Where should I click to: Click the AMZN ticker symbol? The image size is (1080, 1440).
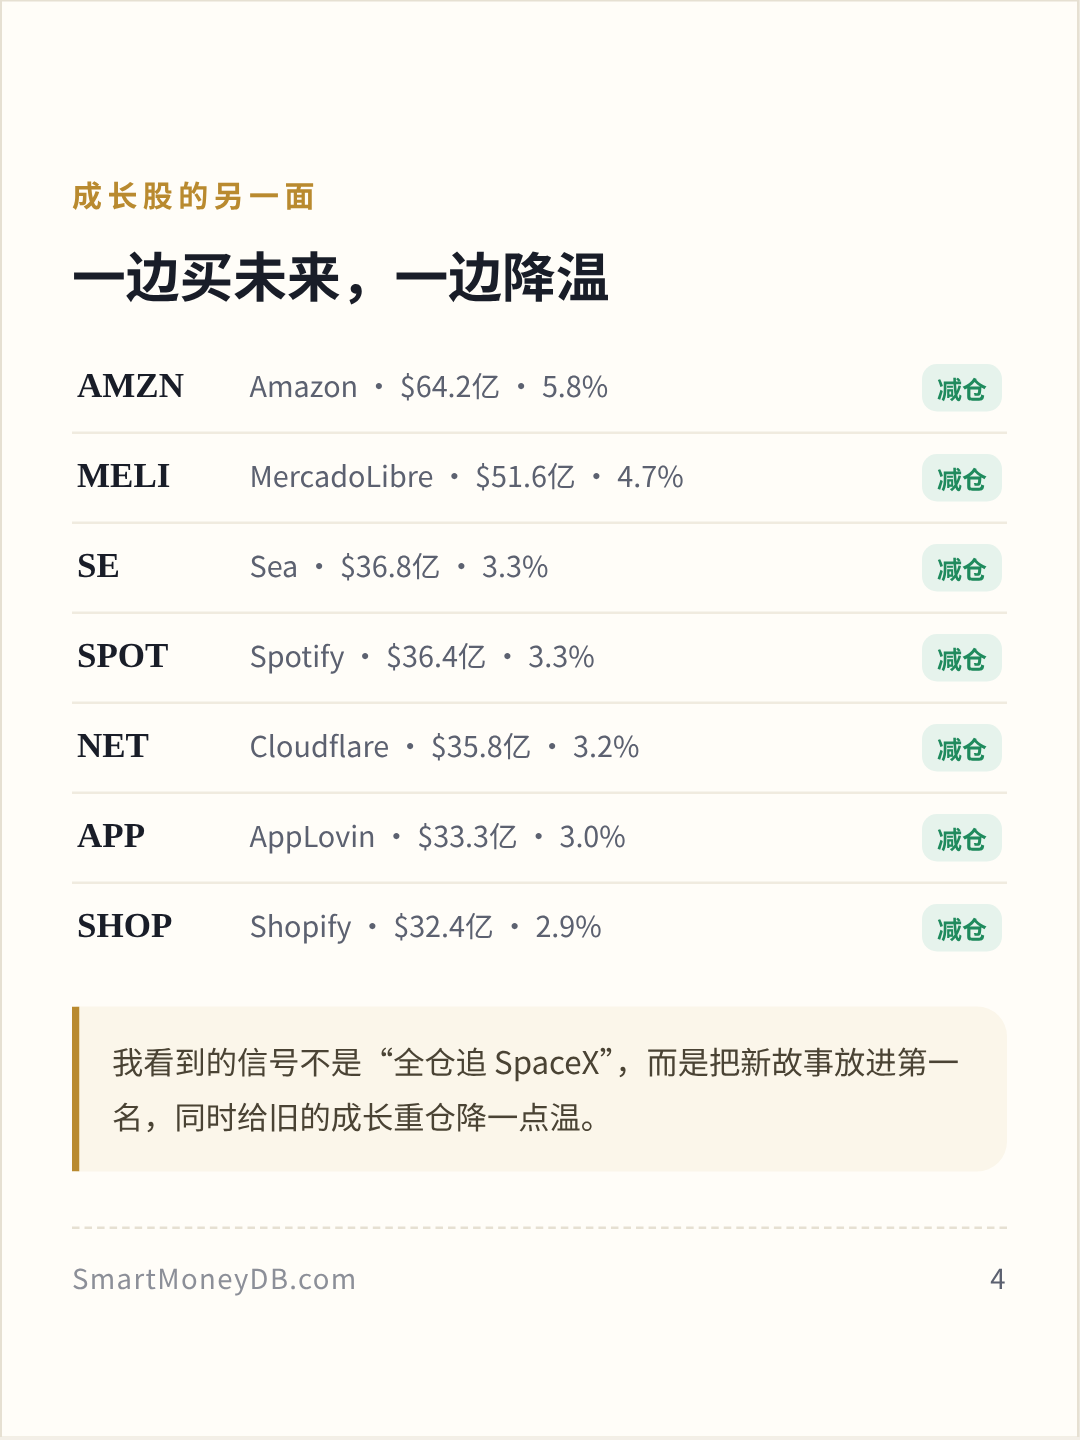tap(131, 386)
